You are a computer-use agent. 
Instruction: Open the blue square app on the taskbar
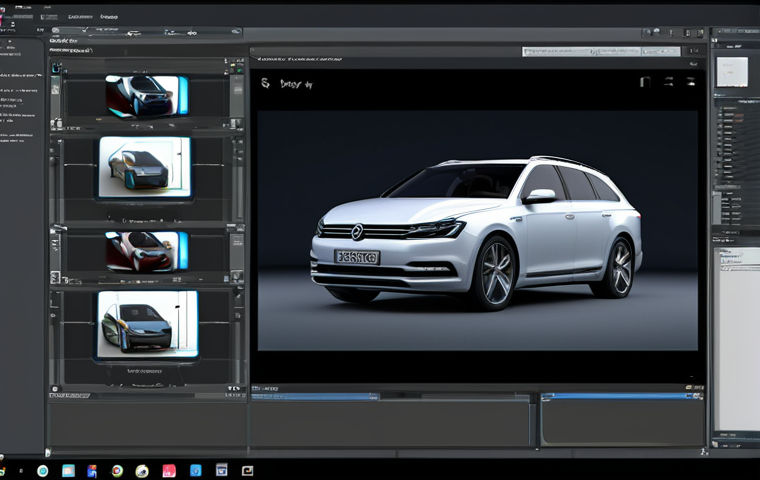pos(196,470)
